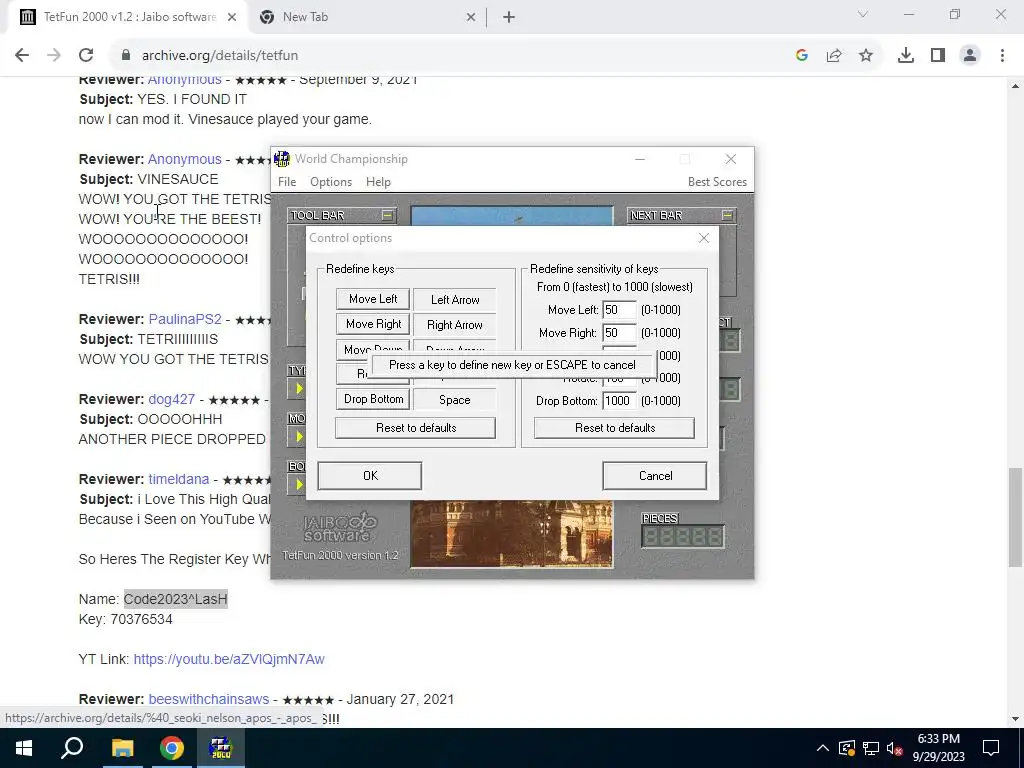This screenshot has width=1024, height=768.
Task: Click the TetFun 2000 taskbar icon
Action: point(221,748)
